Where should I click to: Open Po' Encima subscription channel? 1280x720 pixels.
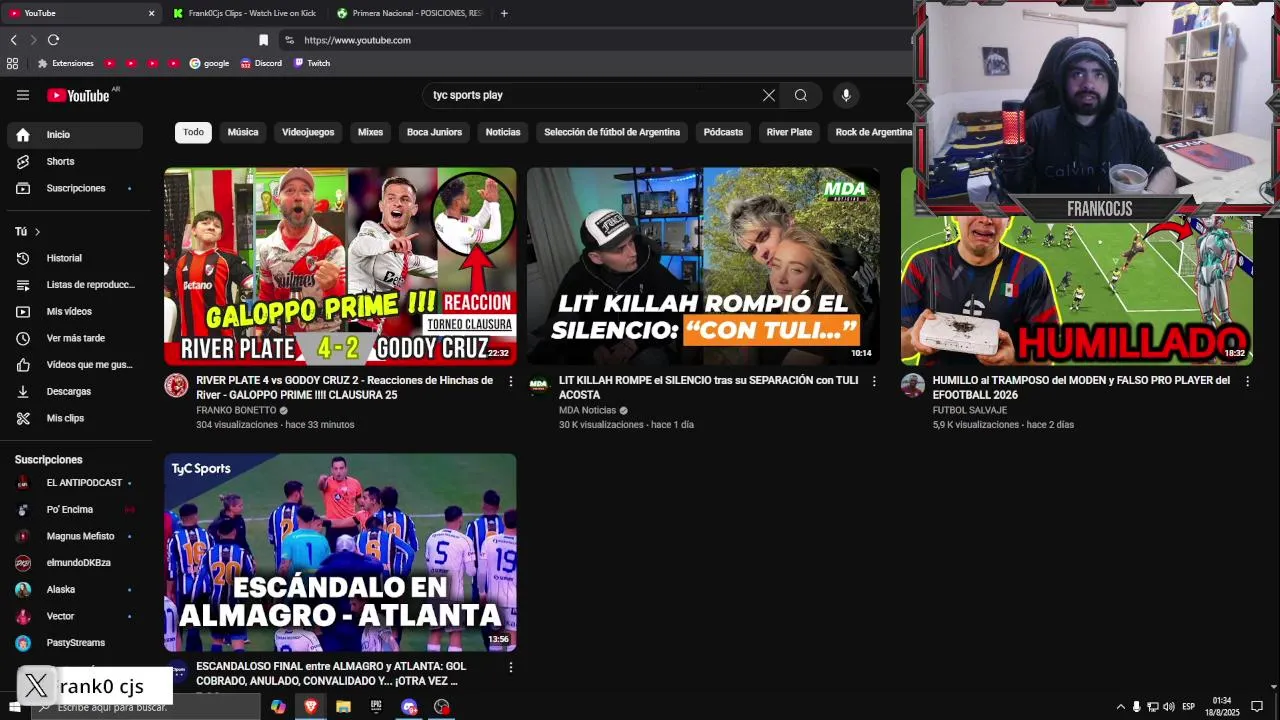74,509
